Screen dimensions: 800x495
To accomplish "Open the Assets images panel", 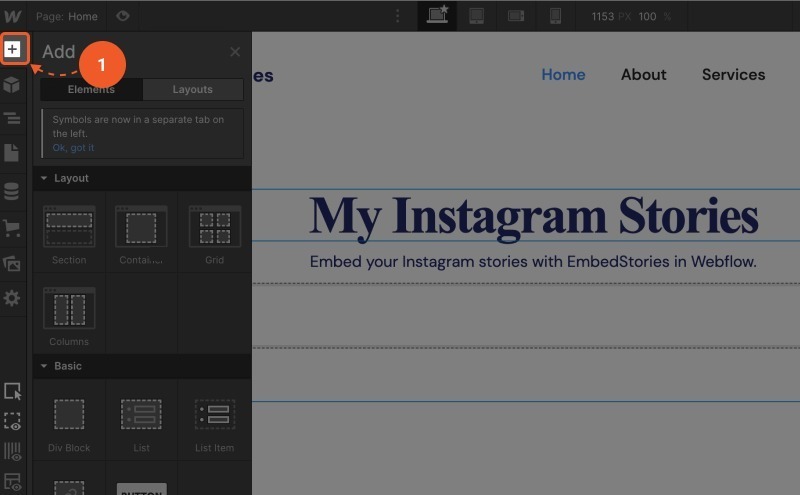I will [x=12, y=263].
